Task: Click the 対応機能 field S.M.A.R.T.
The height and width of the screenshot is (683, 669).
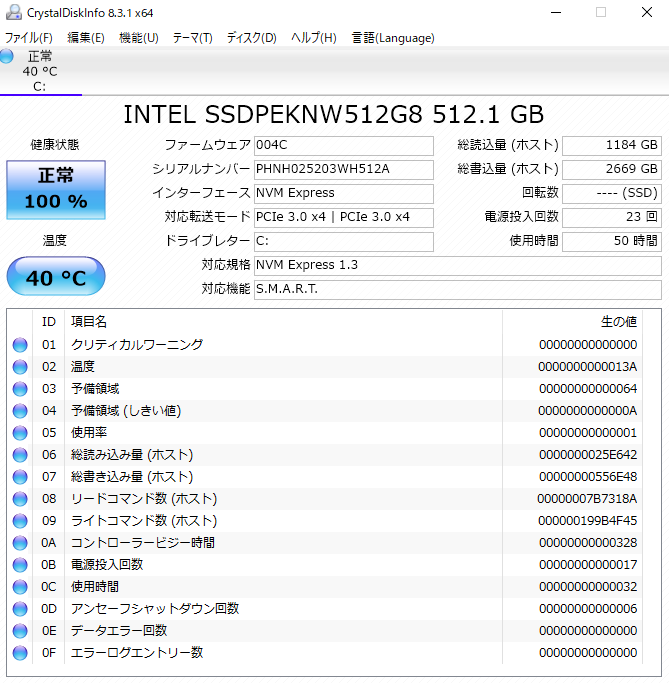Action: pyautogui.click(x=458, y=289)
